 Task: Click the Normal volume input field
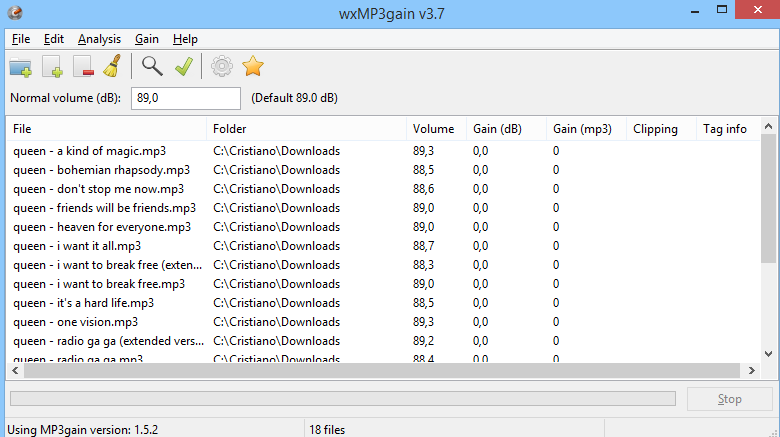tap(186, 98)
